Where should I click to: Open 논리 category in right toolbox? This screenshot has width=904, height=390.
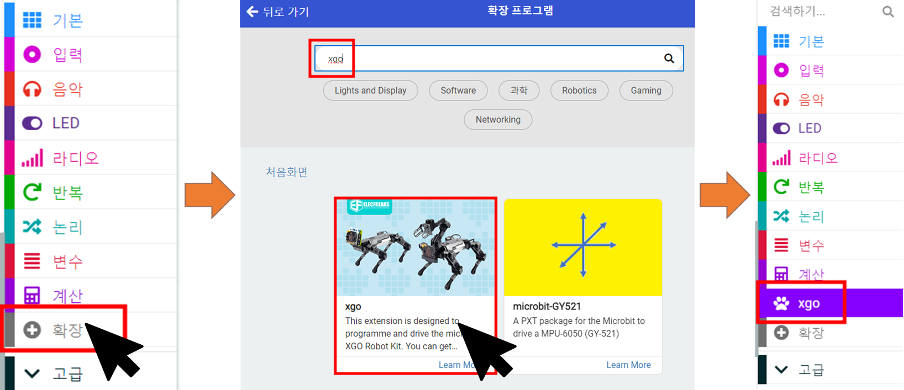pos(830,216)
